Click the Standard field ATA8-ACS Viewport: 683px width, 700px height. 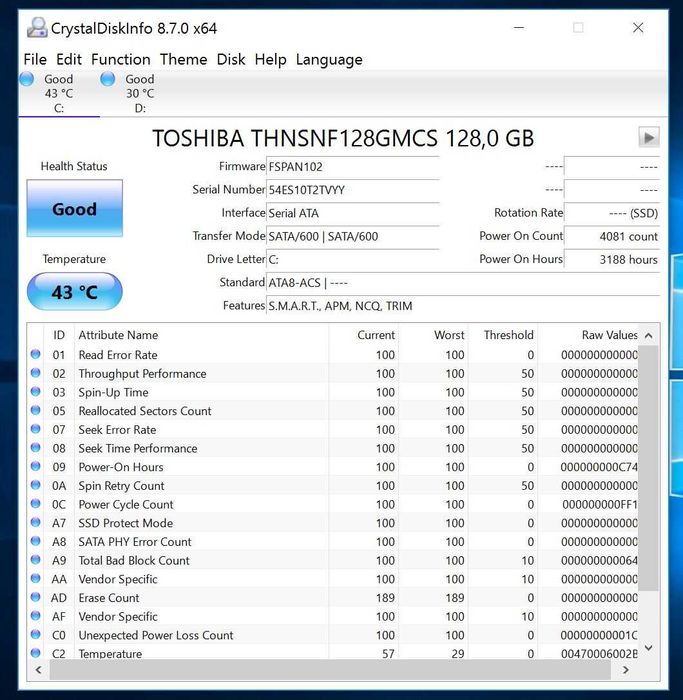pyautogui.click(x=463, y=283)
